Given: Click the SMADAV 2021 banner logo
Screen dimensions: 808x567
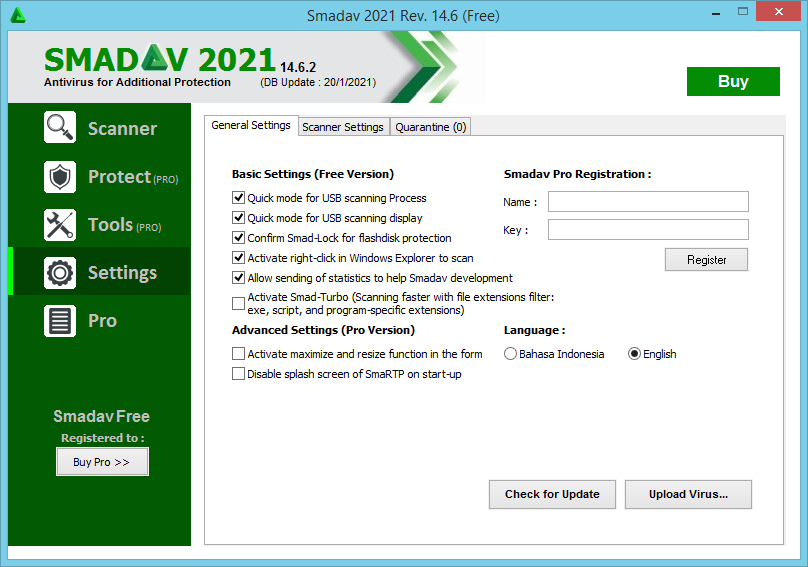Looking at the screenshot, I should click(x=160, y=59).
